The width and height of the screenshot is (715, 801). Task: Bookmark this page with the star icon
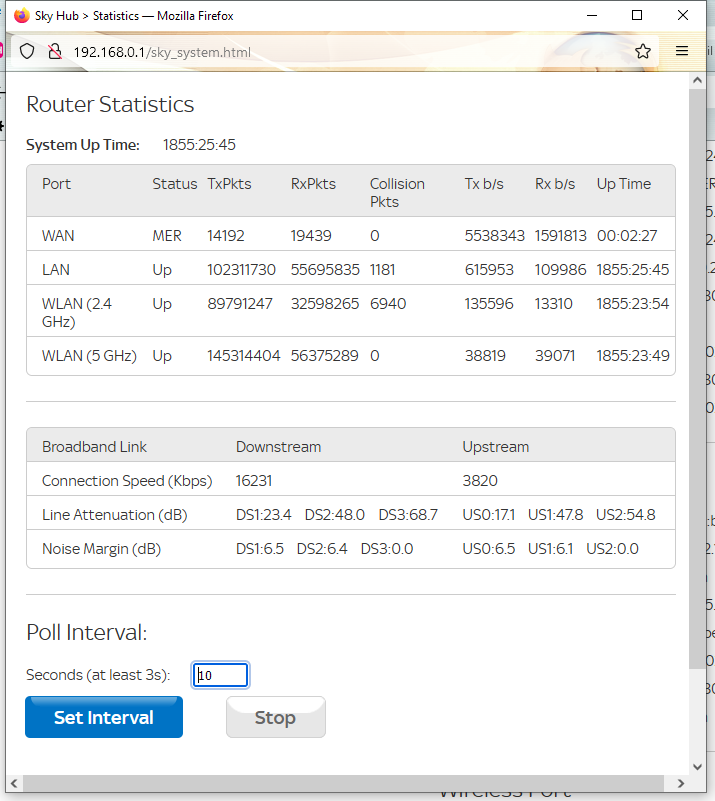[643, 52]
